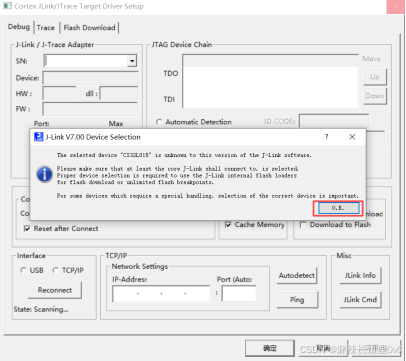Click the JTAG Device Chain list box

pos(270,81)
